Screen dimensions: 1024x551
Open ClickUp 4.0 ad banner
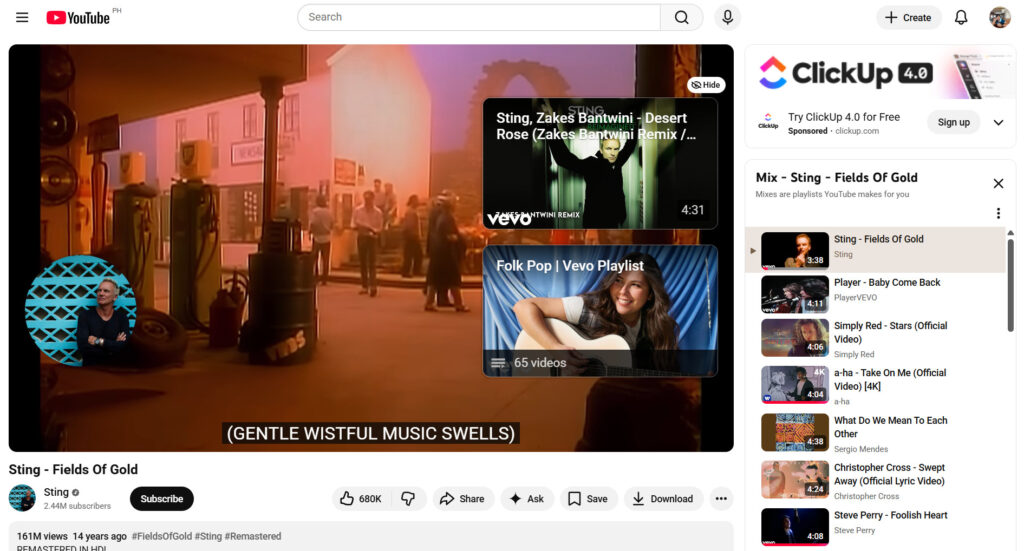pos(880,72)
